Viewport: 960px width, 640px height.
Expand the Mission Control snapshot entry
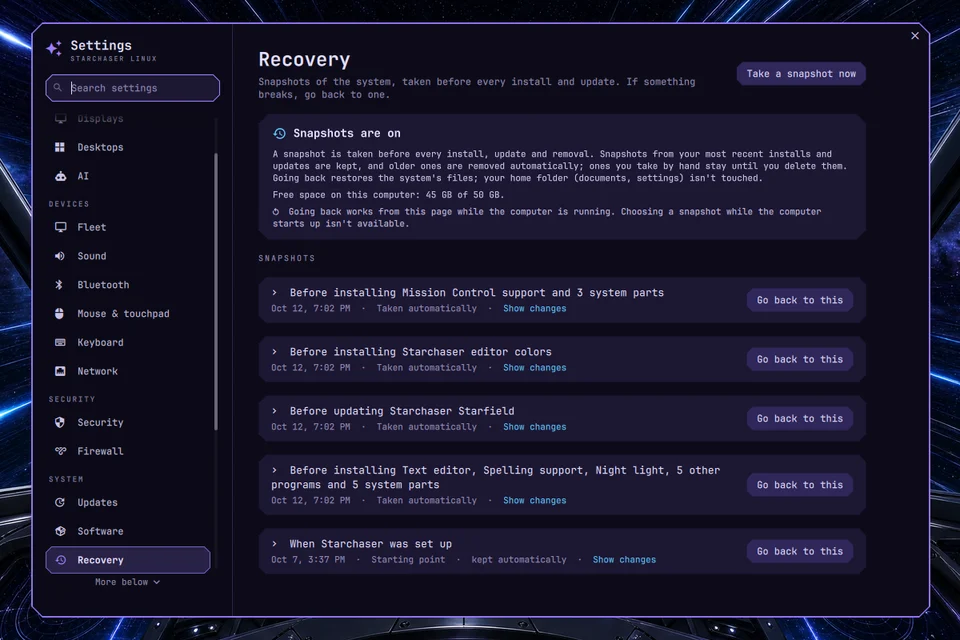[x=275, y=293]
